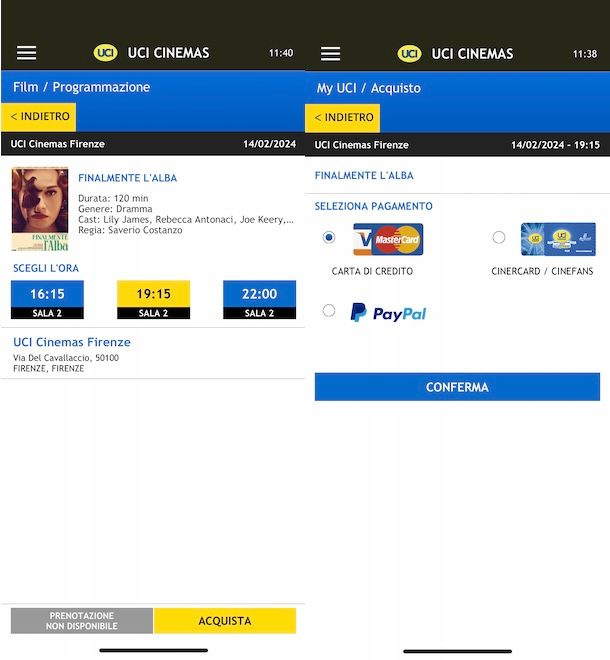Tap the Cast line of the film

186,219
